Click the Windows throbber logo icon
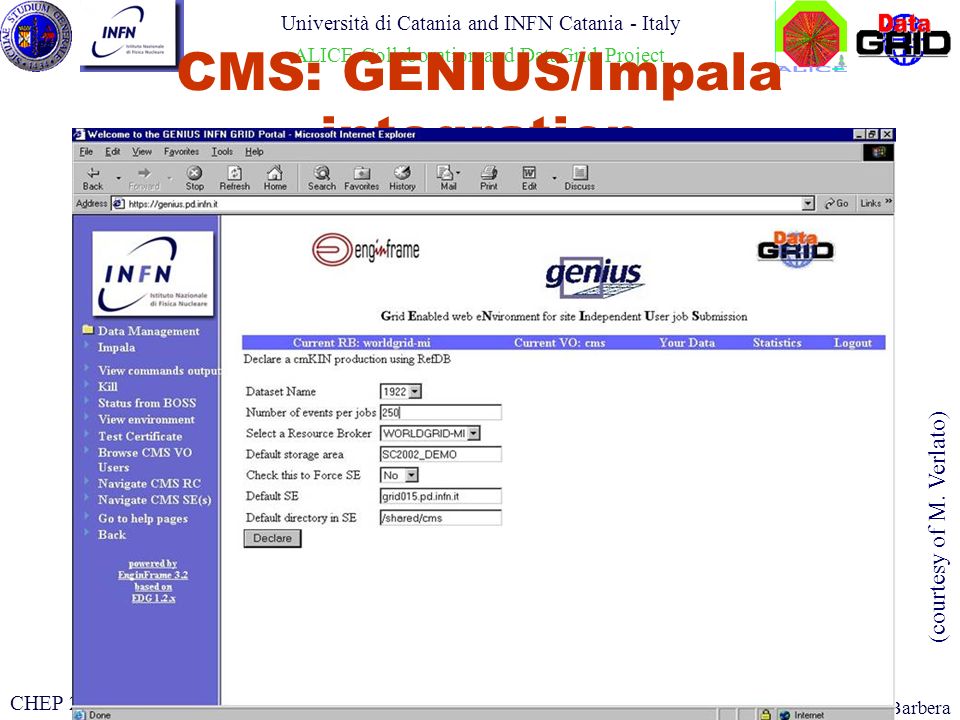 coord(879,152)
